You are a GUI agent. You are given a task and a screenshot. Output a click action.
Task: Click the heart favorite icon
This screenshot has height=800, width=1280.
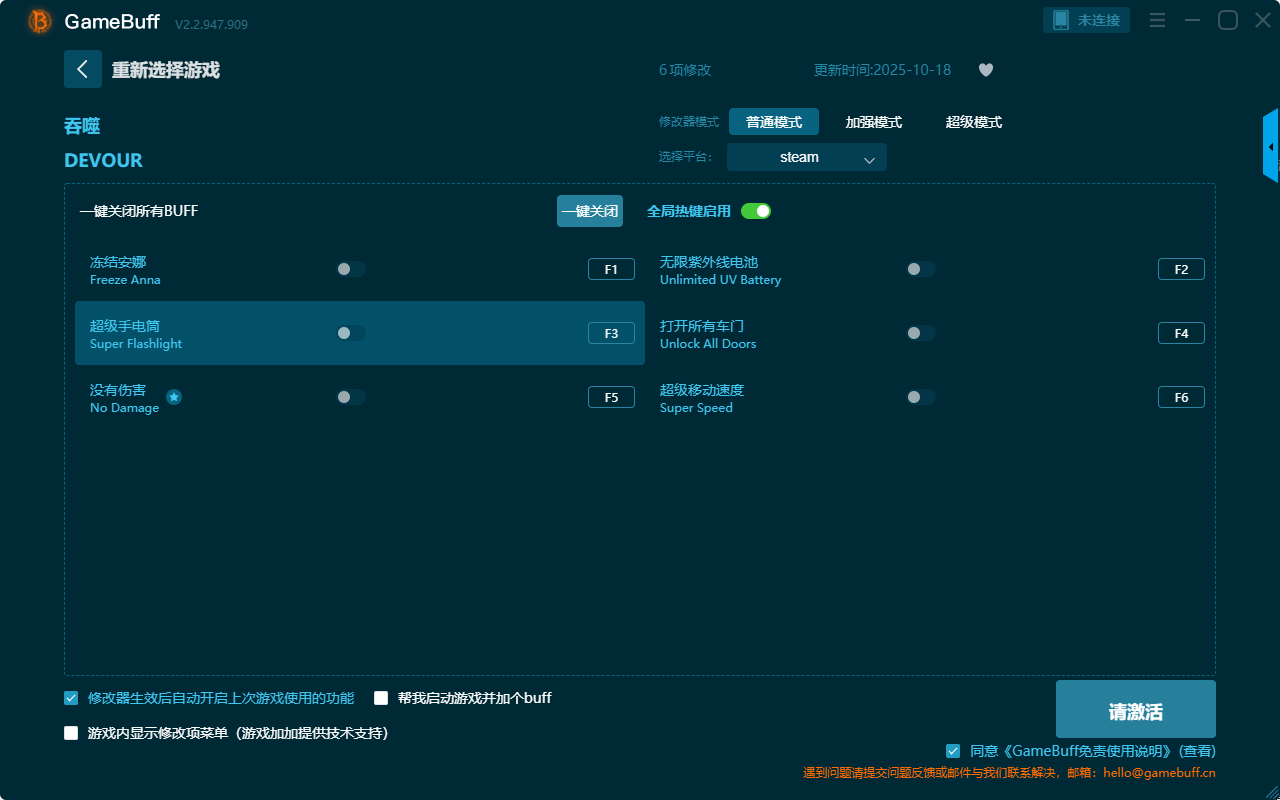click(985, 70)
